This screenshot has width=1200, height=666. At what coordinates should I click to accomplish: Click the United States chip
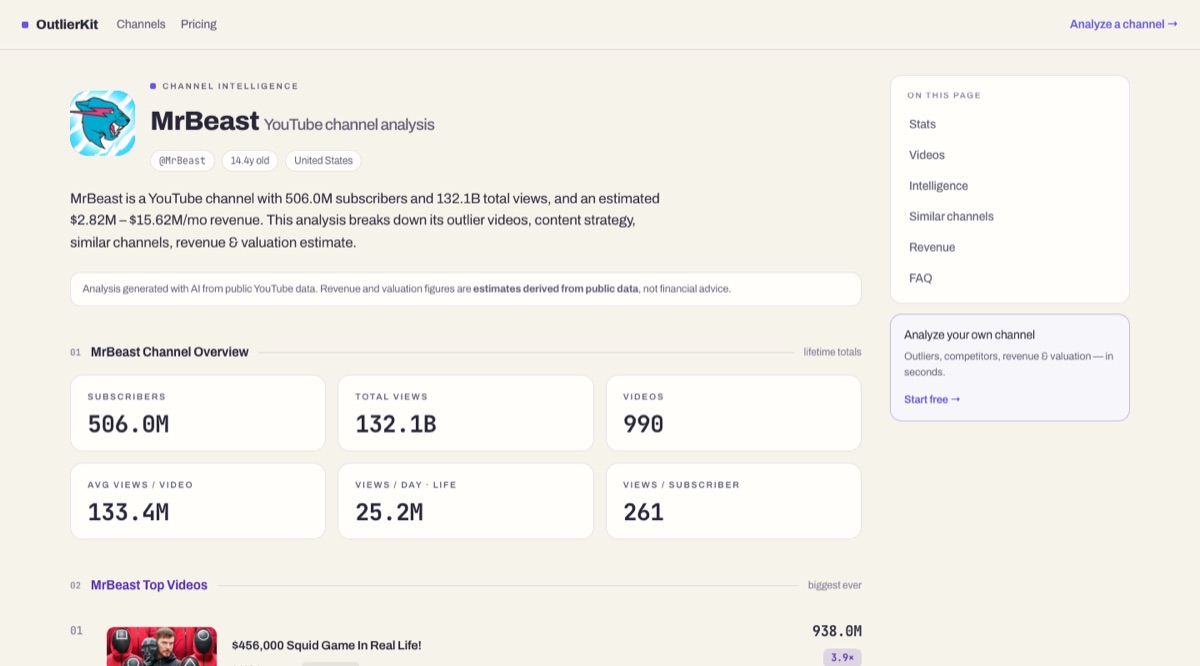[323, 160]
